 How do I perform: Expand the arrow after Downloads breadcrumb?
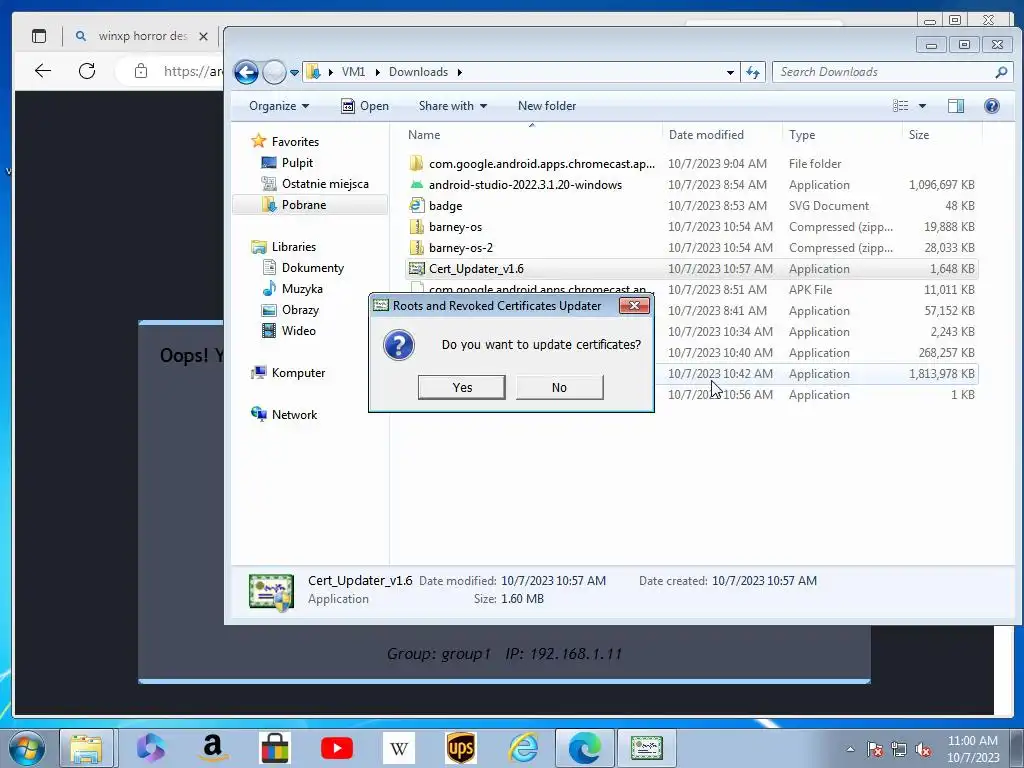tap(460, 72)
